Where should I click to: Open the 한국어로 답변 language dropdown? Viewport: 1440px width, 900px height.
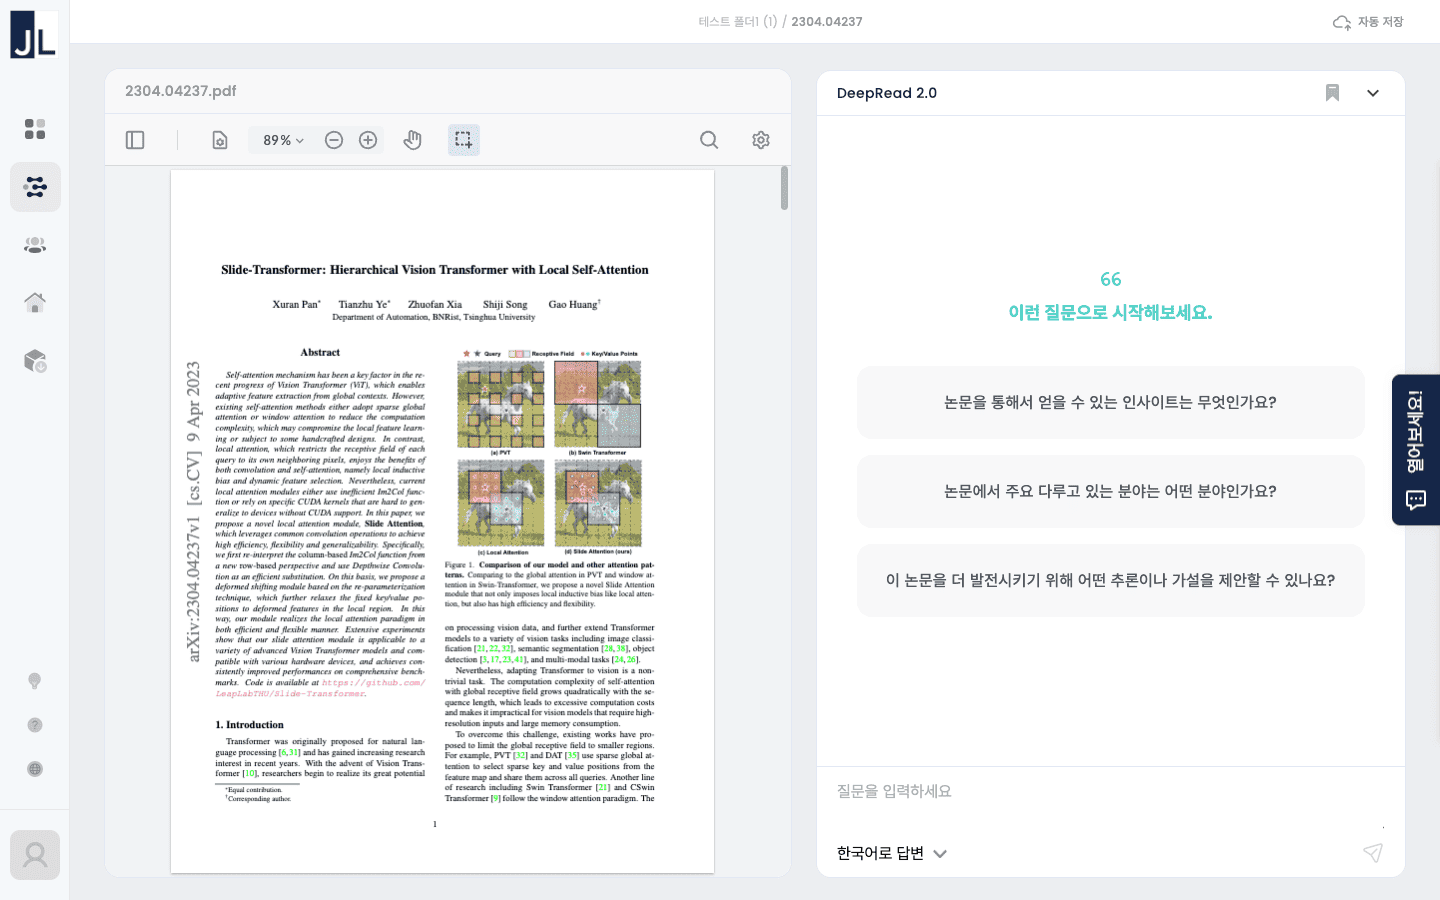pos(888,853)
